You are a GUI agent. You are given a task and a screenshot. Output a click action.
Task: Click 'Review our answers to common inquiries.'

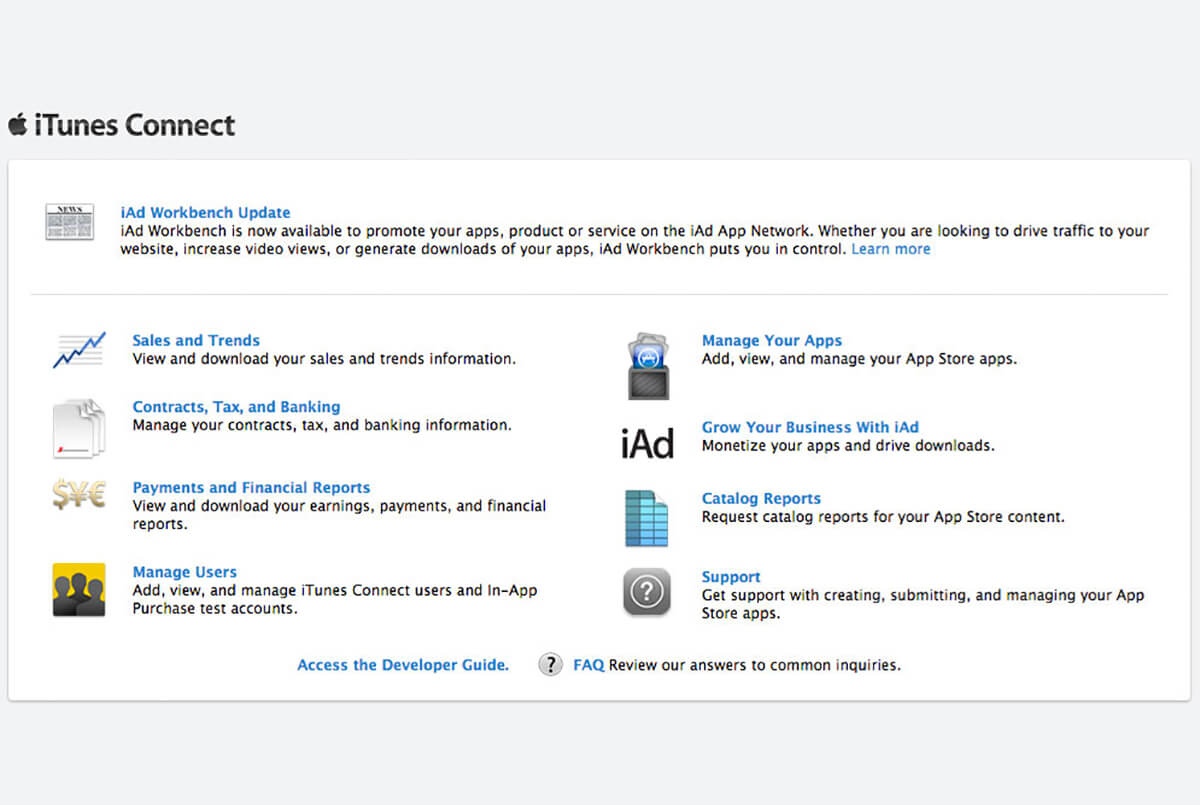[x=755, y=665]
